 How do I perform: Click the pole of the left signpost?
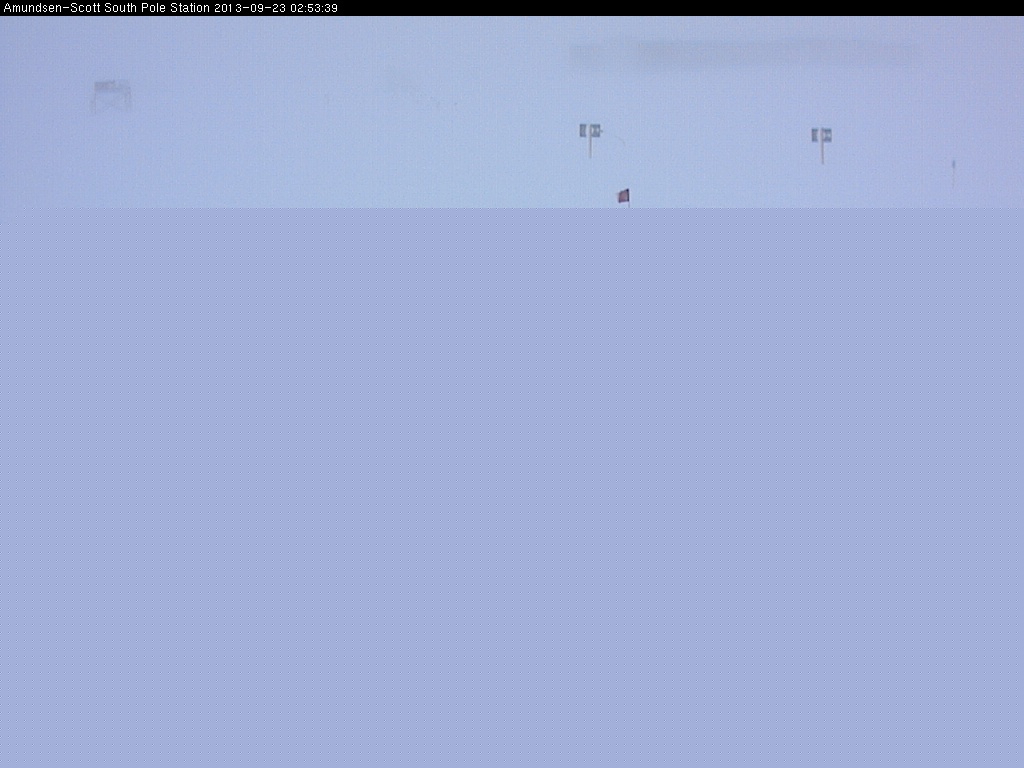tap(590, 149)
